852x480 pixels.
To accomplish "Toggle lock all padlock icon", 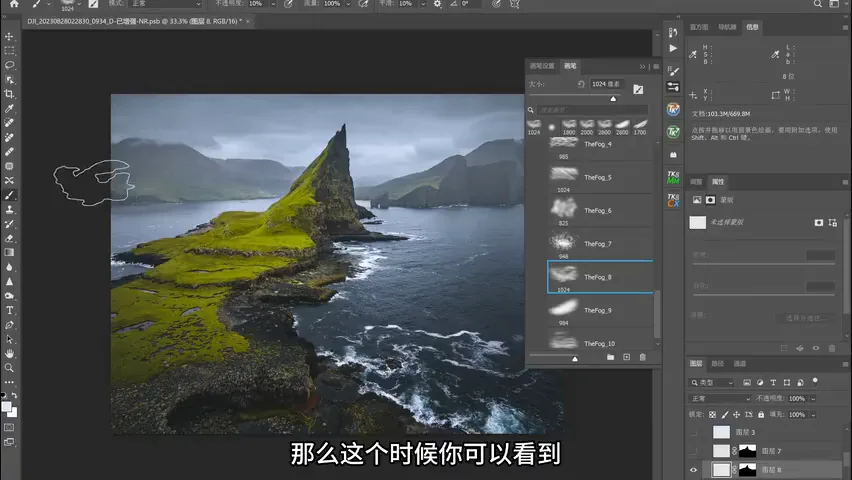I will 761,415.
